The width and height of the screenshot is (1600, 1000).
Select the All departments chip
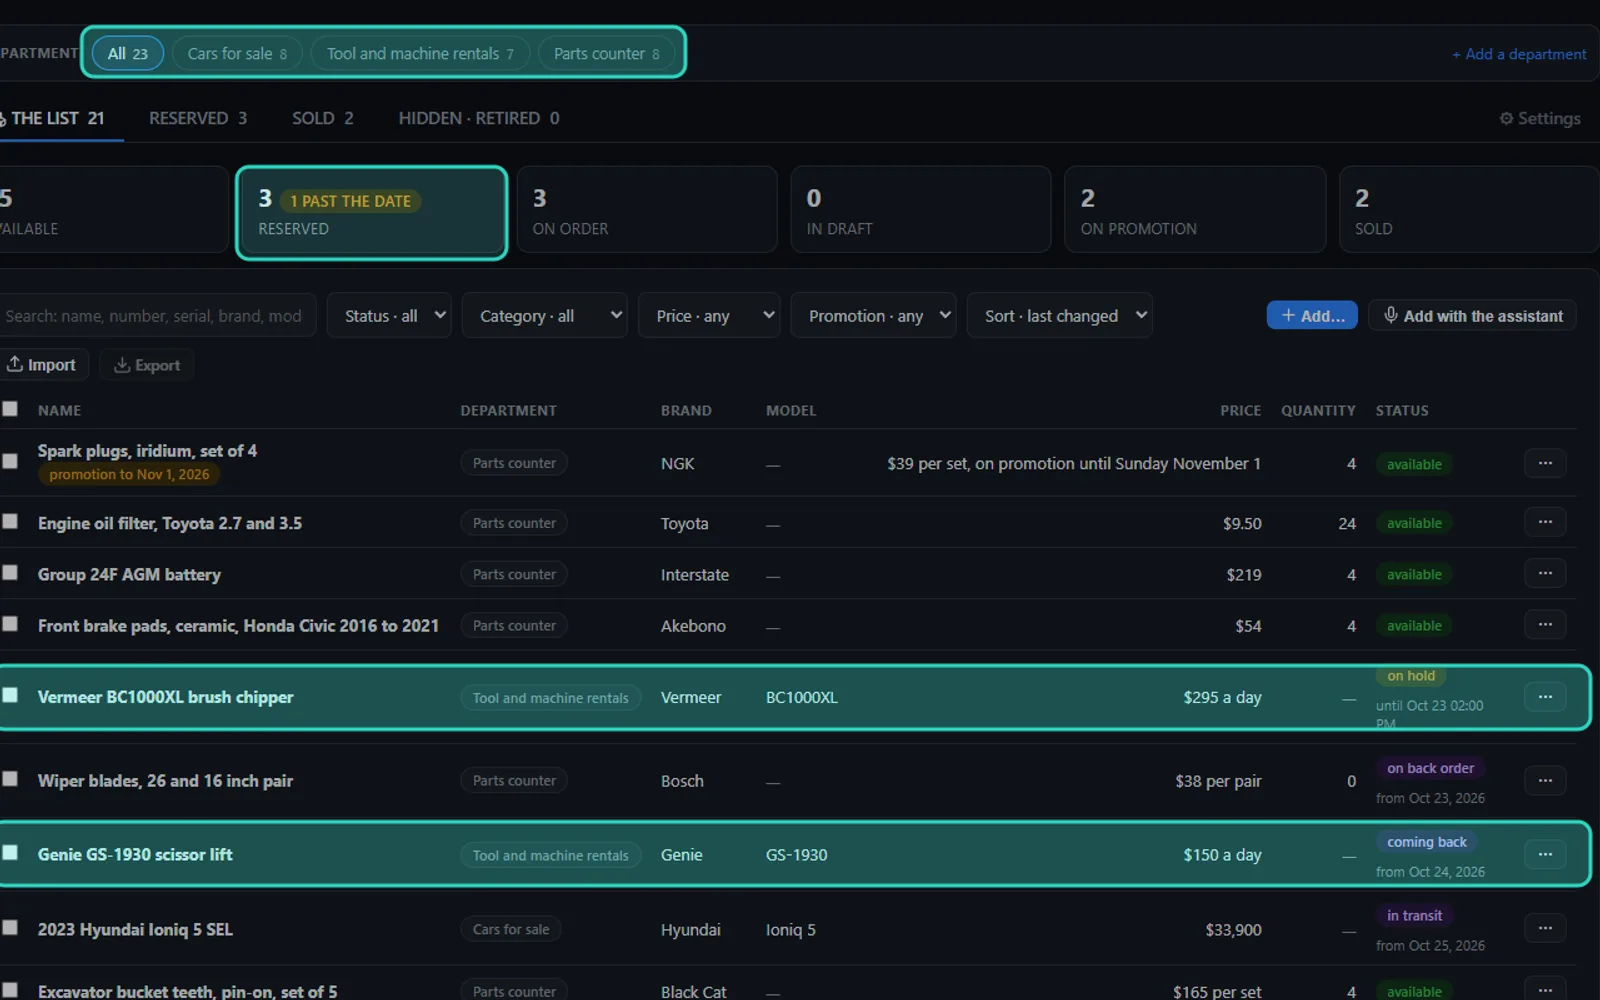[x=128, y=53]
